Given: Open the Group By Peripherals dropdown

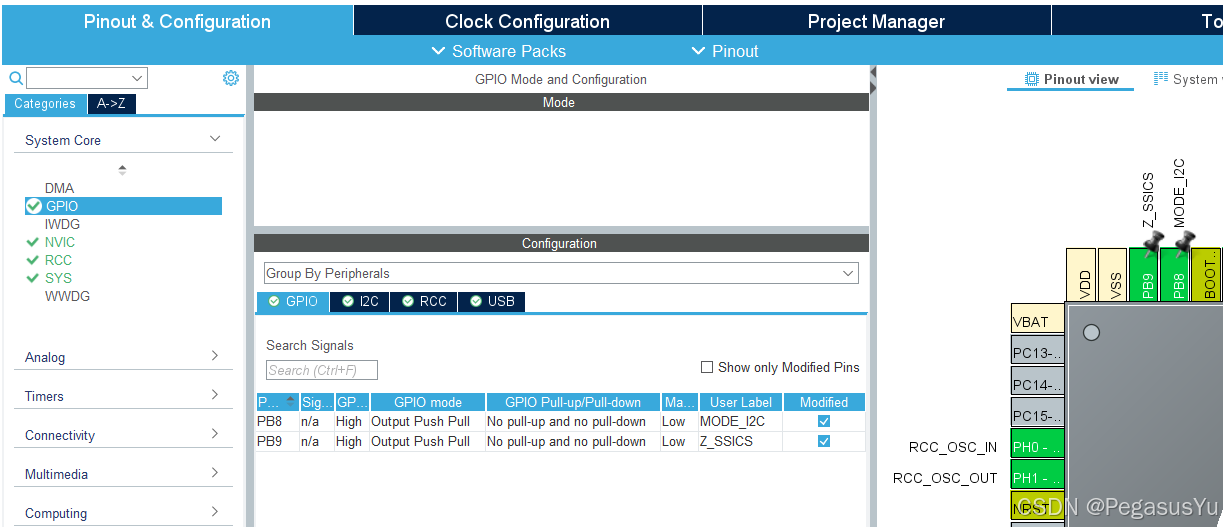Looking at the screenshot, I should pyautogui.click(x=561, y=273).
